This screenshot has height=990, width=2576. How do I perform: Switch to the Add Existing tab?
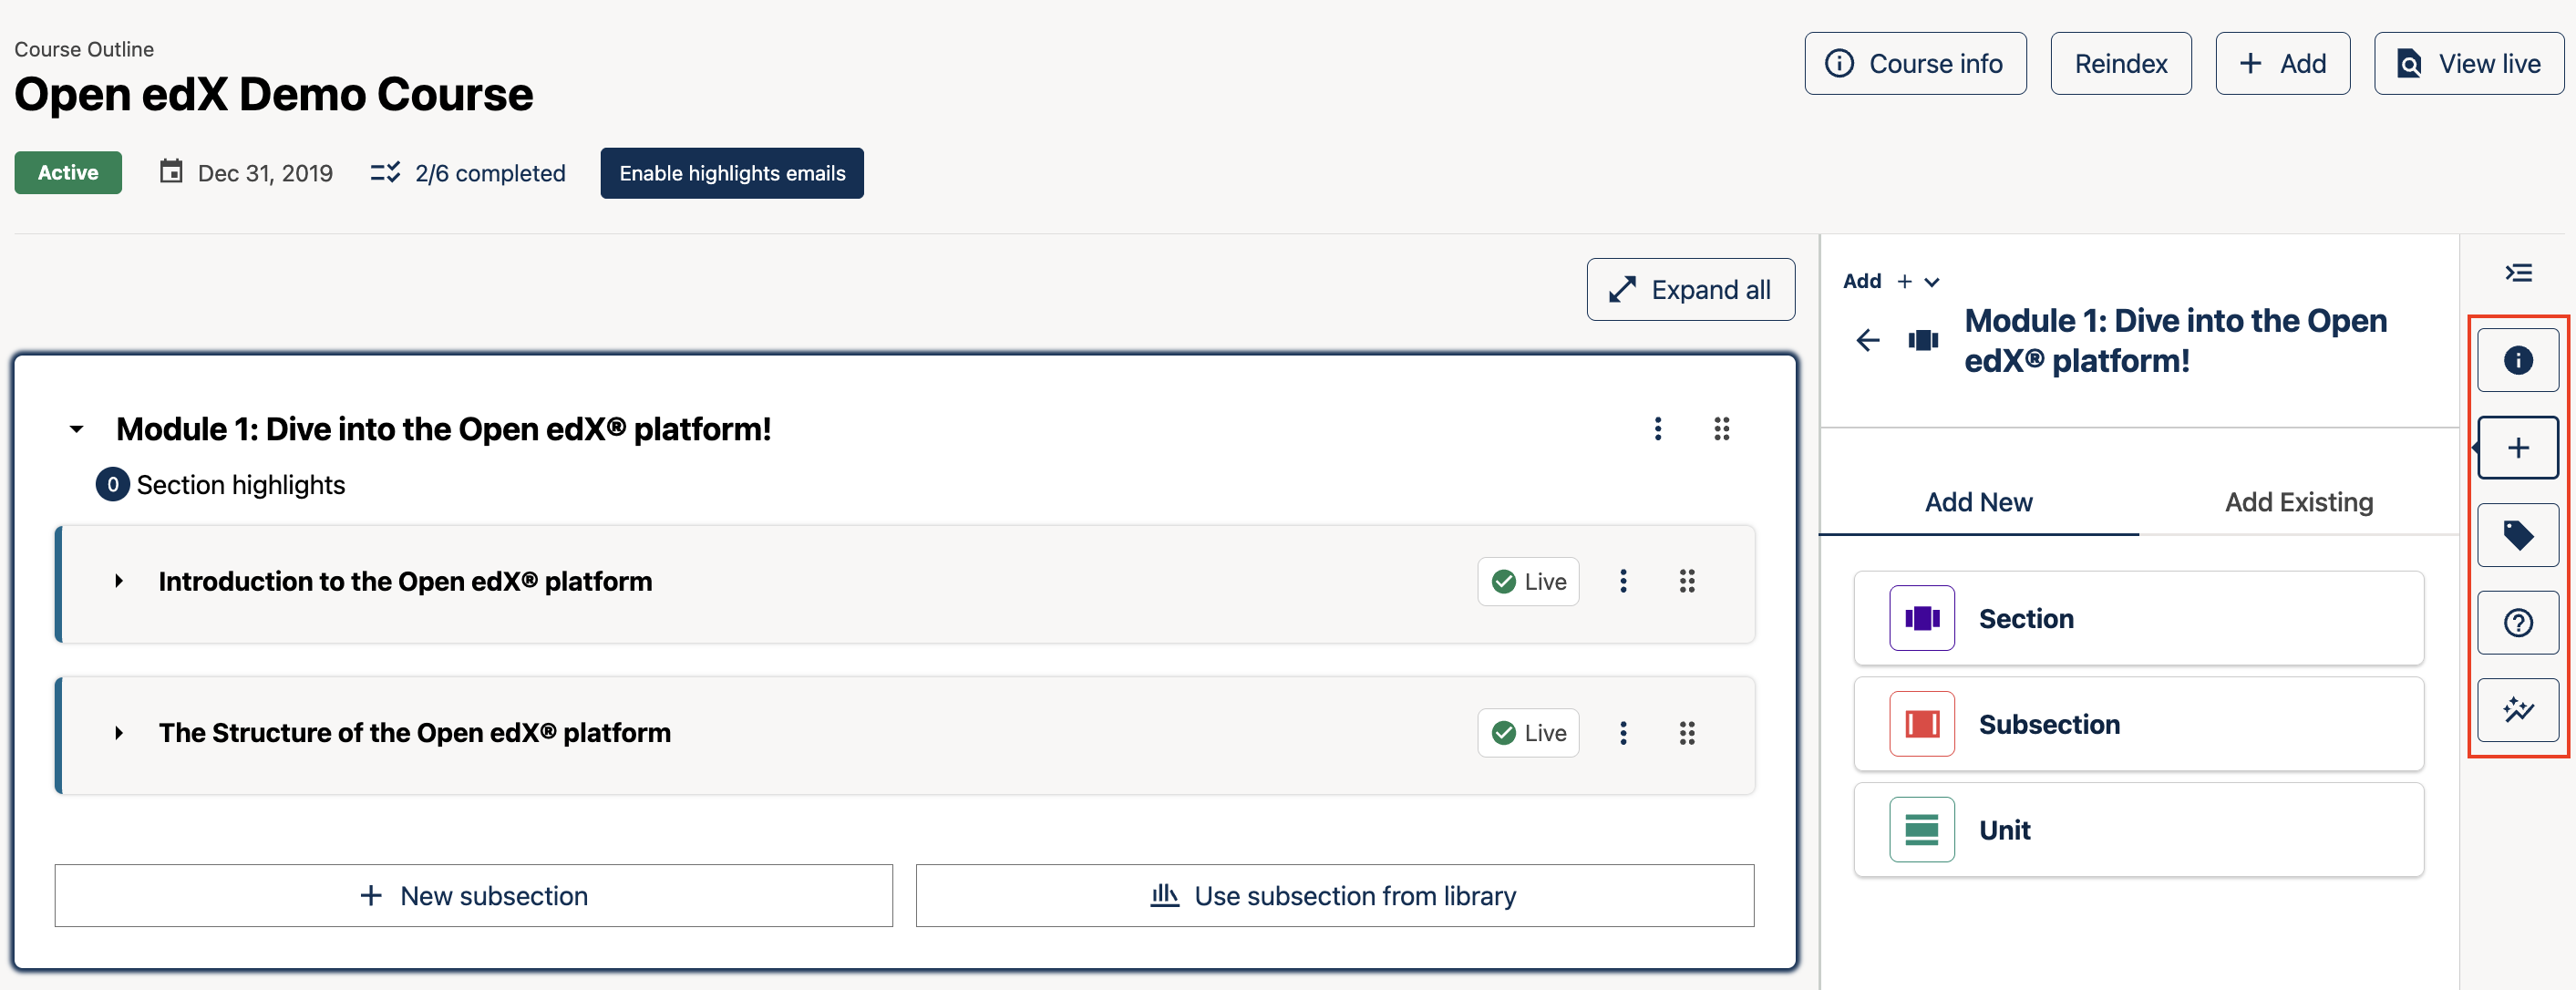pyautogui.click(x=2298, y=502)
